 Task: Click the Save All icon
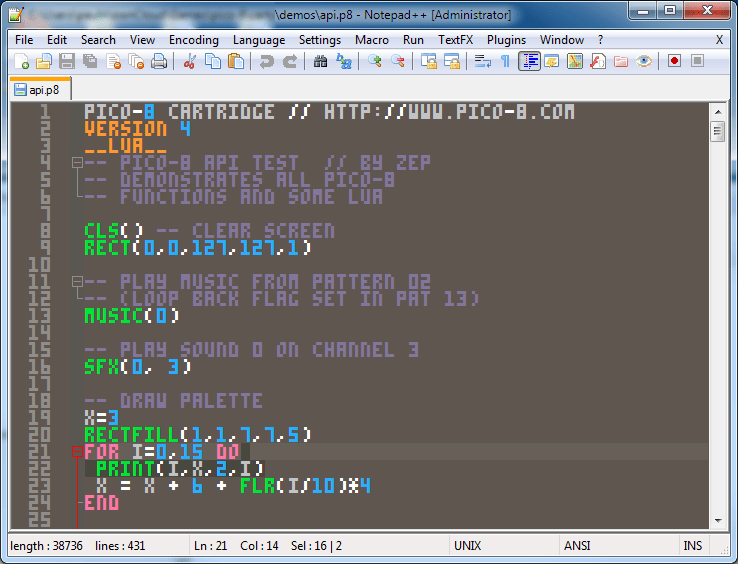pyautogui.click(x=90, y=61)
